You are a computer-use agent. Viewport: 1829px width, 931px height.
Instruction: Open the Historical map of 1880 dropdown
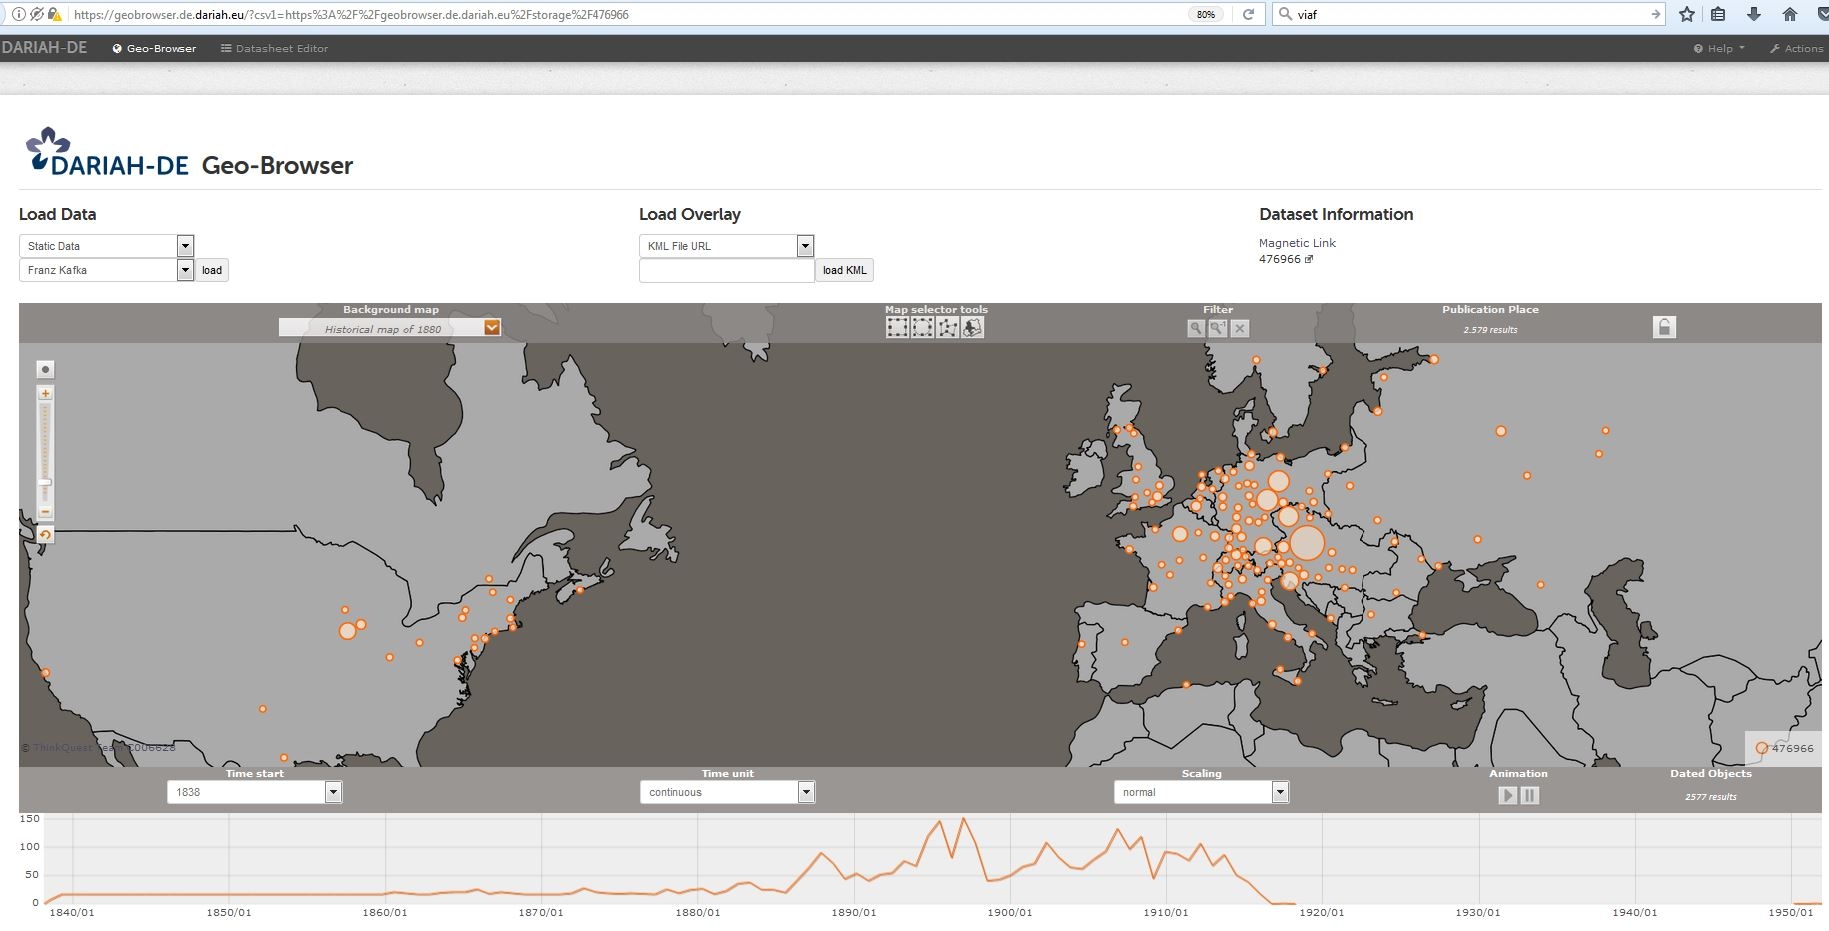point(390,328)
